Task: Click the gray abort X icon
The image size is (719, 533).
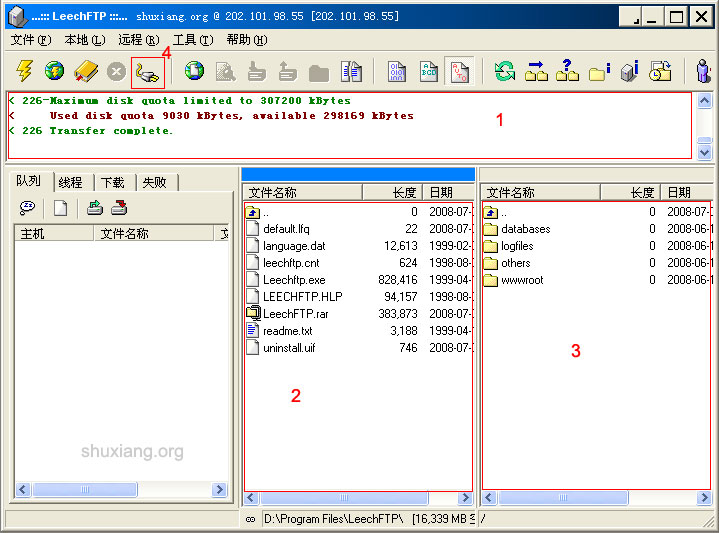Action: click(116, 72)
